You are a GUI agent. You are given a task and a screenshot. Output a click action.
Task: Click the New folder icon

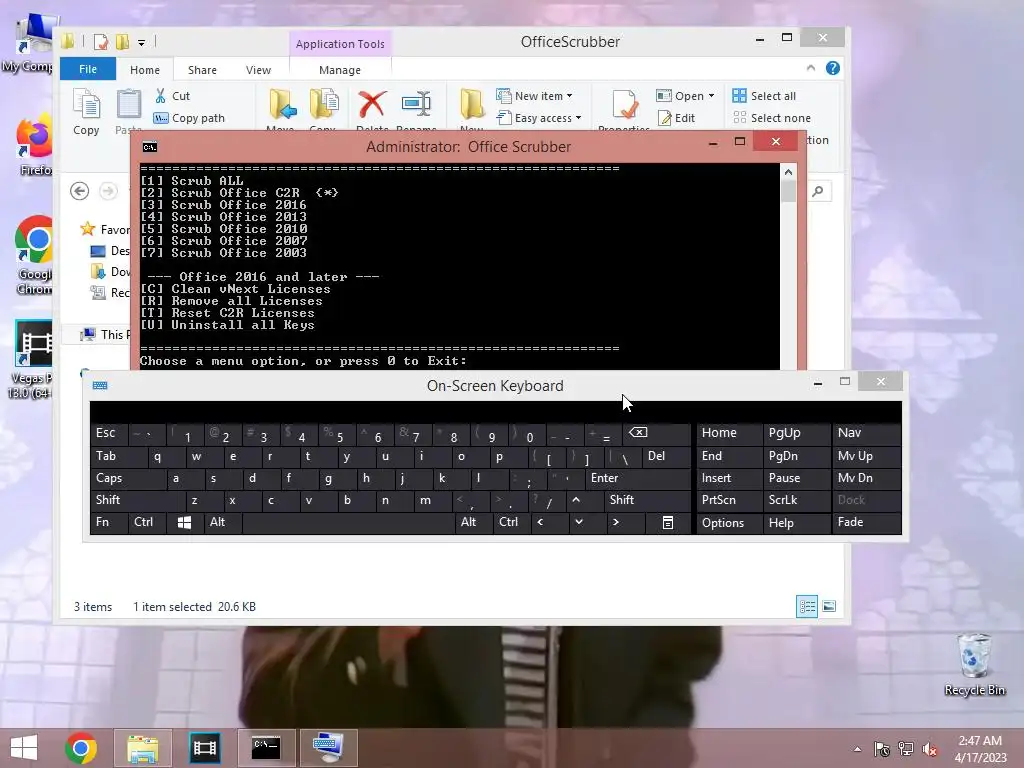point(472,105)
